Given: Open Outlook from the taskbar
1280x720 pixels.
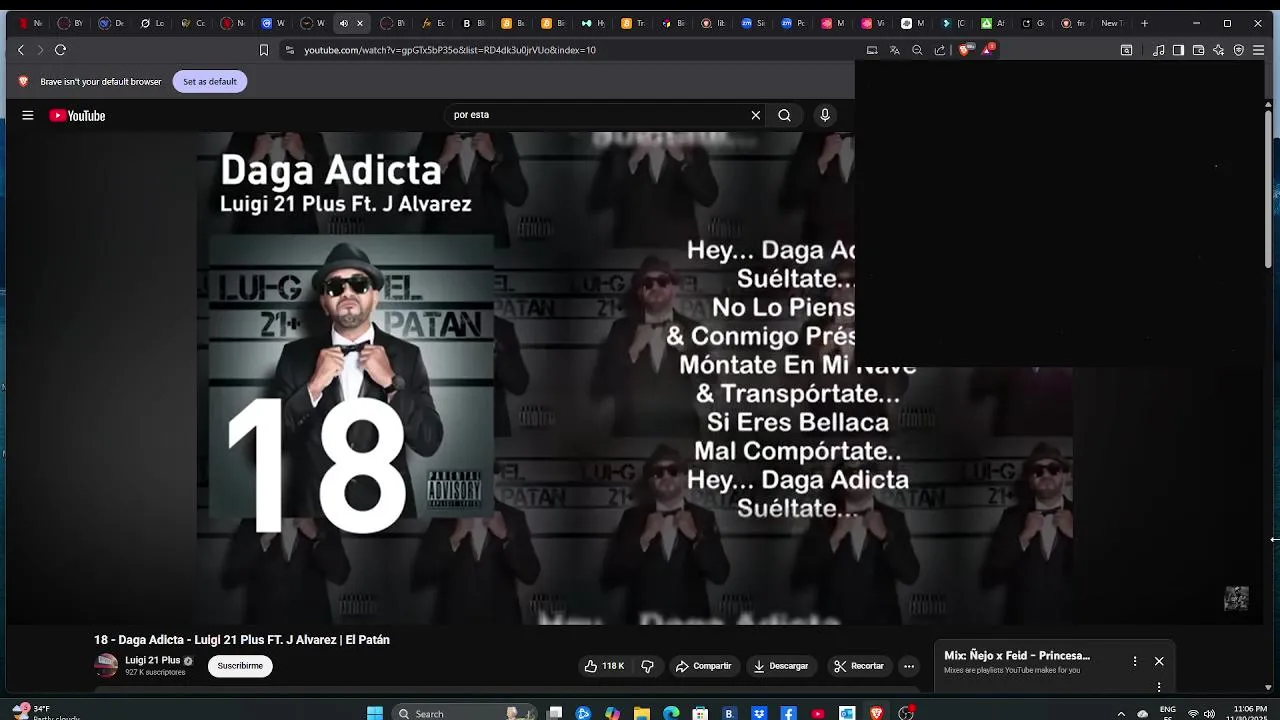Looking at the screenshot, I should tap(848, 713).
